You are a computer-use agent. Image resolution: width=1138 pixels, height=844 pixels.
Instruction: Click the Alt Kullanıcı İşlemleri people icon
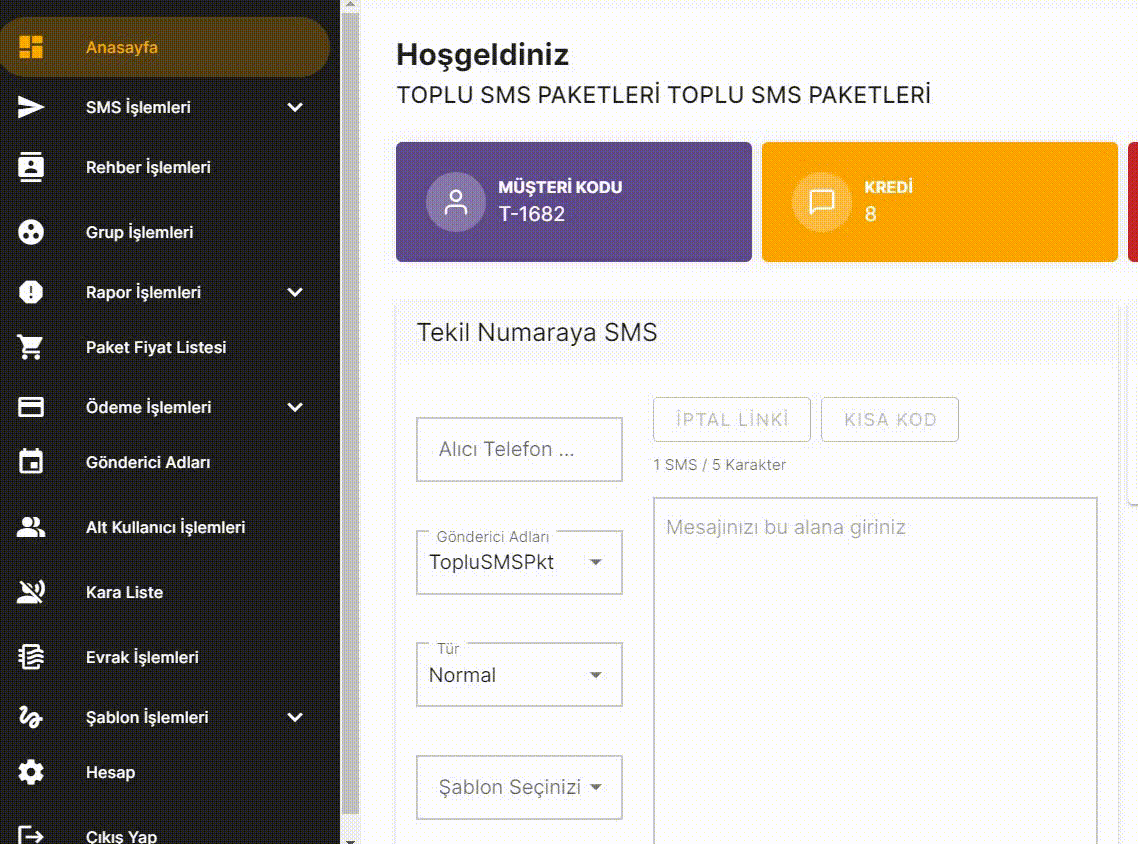point(30,528)
